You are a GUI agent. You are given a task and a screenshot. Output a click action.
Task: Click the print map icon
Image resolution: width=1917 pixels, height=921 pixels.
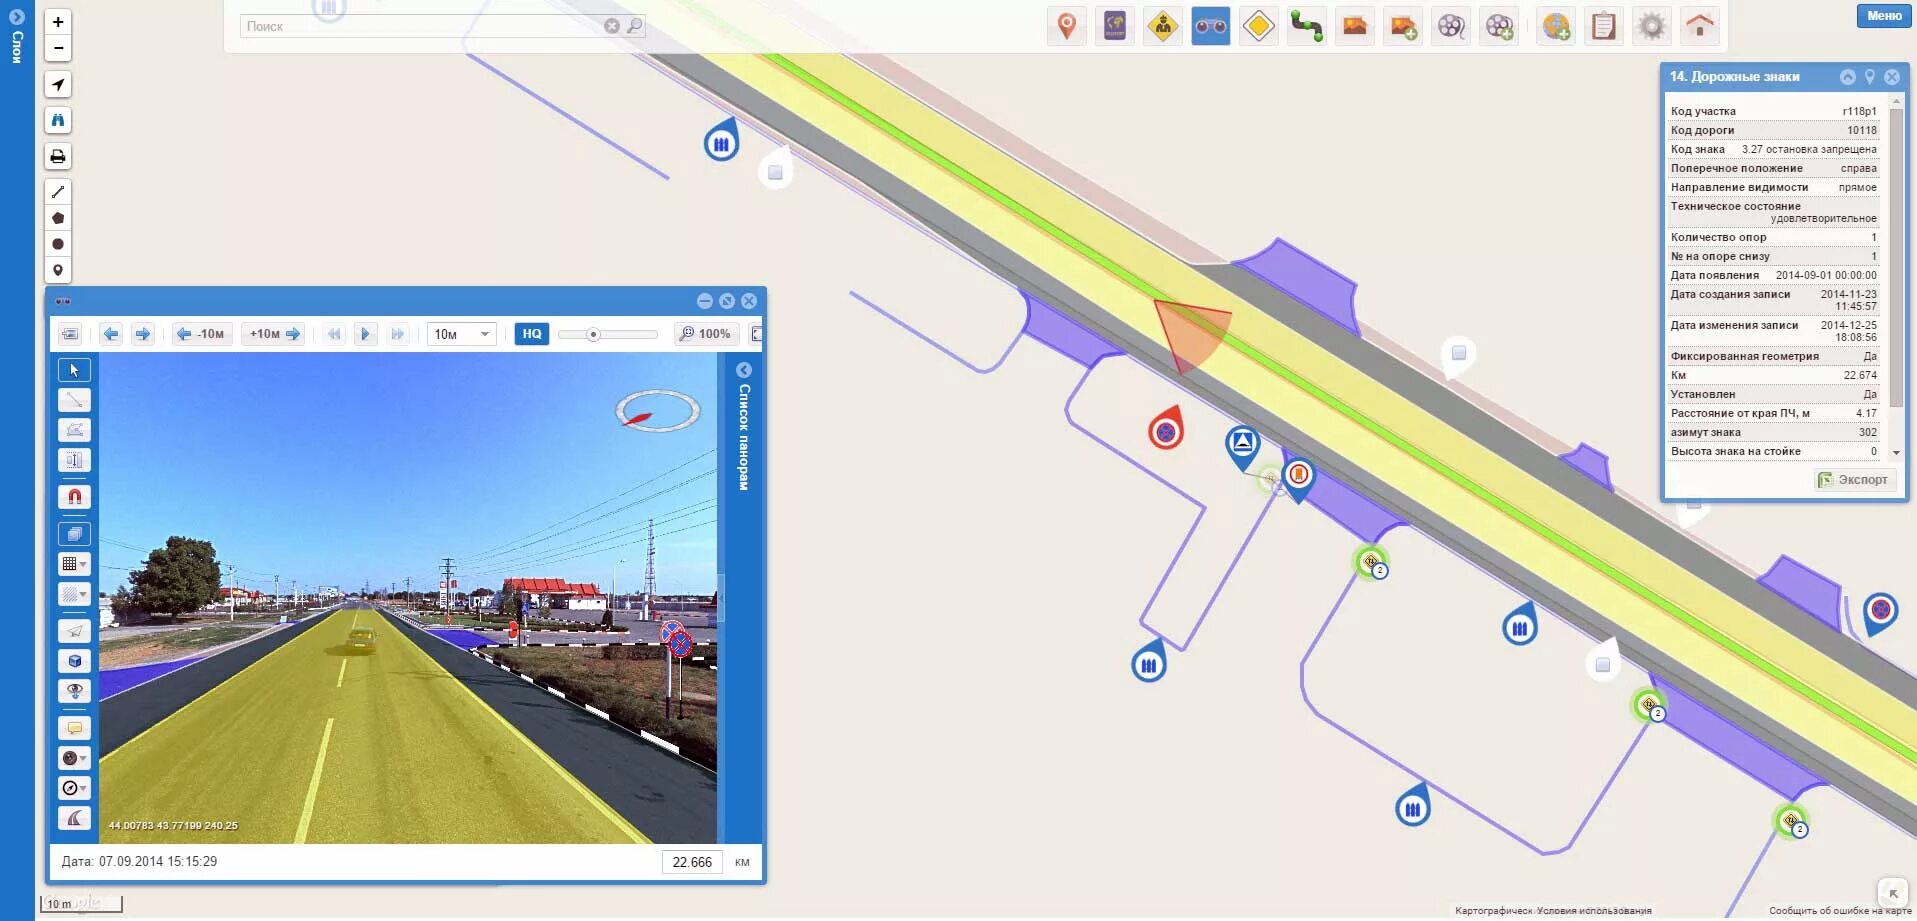pos(58,156)
